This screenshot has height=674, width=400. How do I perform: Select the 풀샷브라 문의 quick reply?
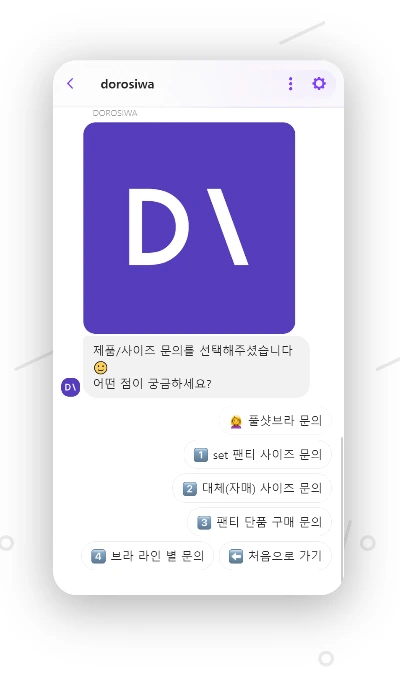pos(275,421)
